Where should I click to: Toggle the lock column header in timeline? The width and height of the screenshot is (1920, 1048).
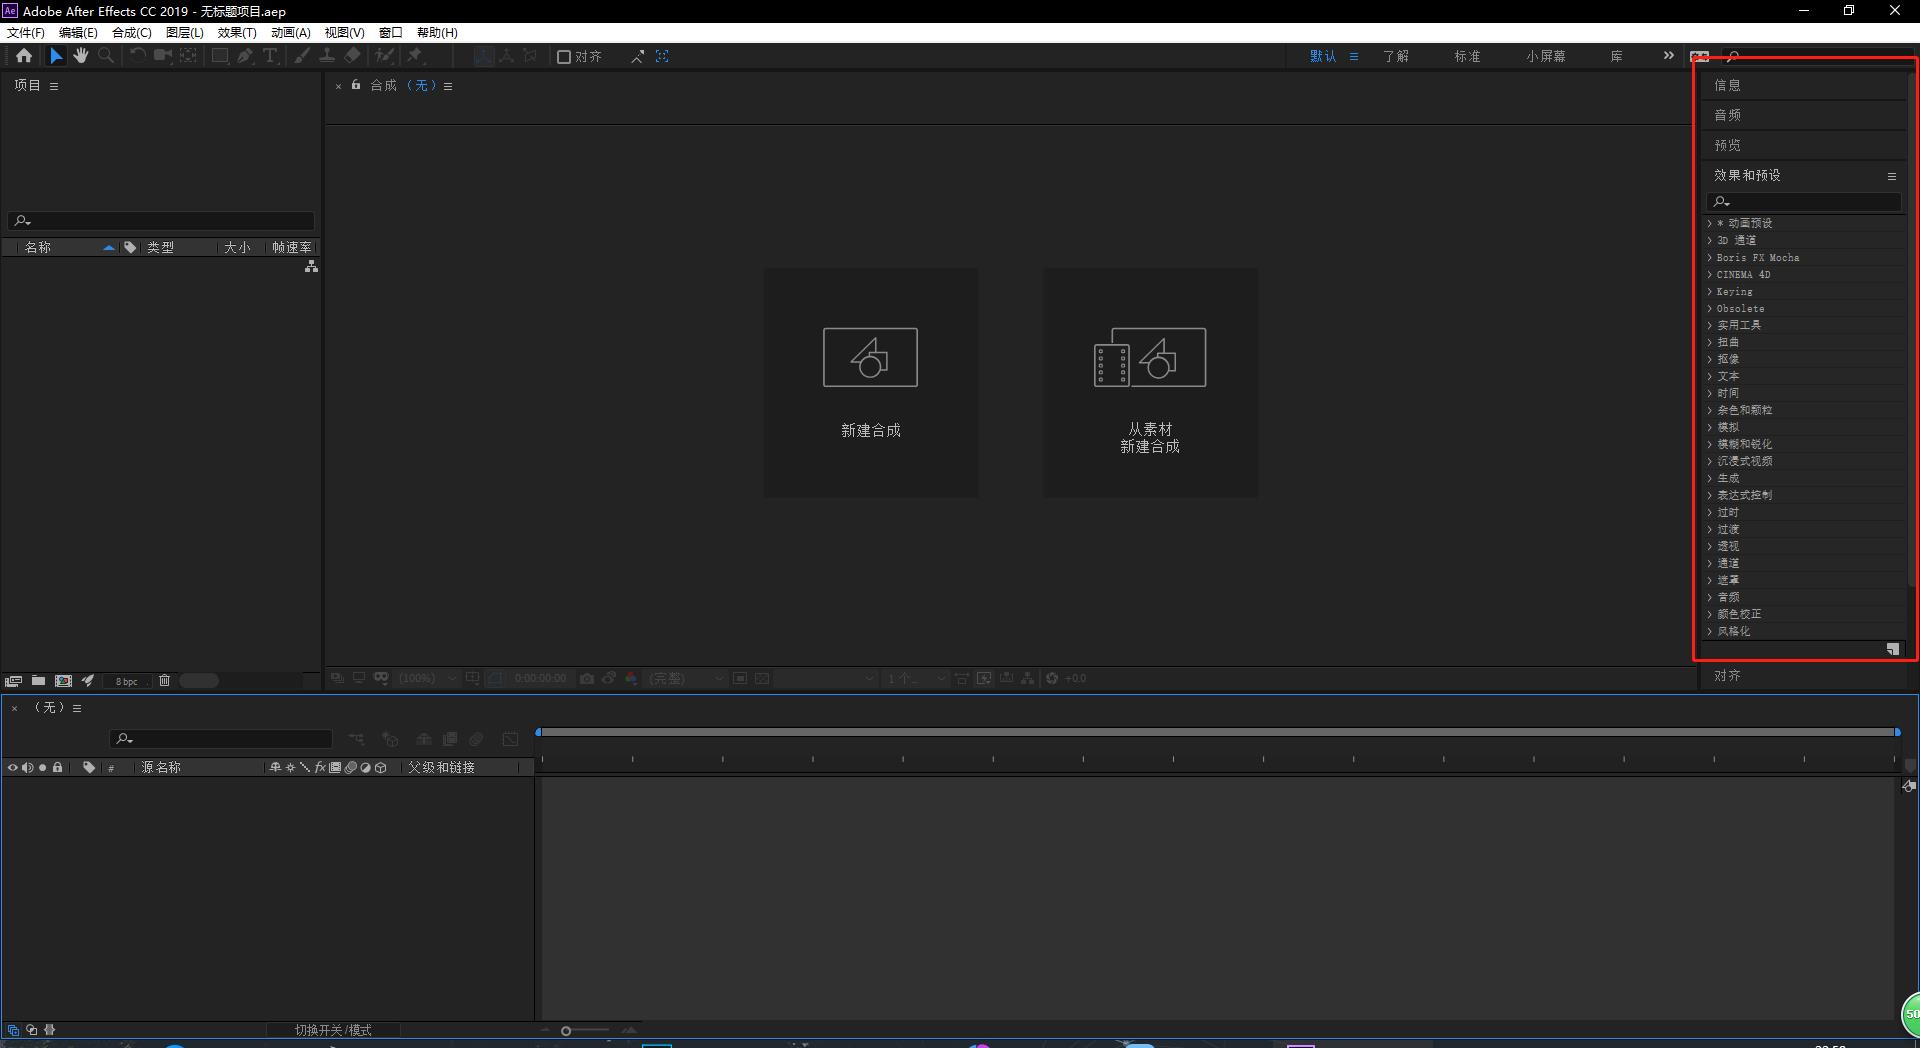tap(58, 767)
